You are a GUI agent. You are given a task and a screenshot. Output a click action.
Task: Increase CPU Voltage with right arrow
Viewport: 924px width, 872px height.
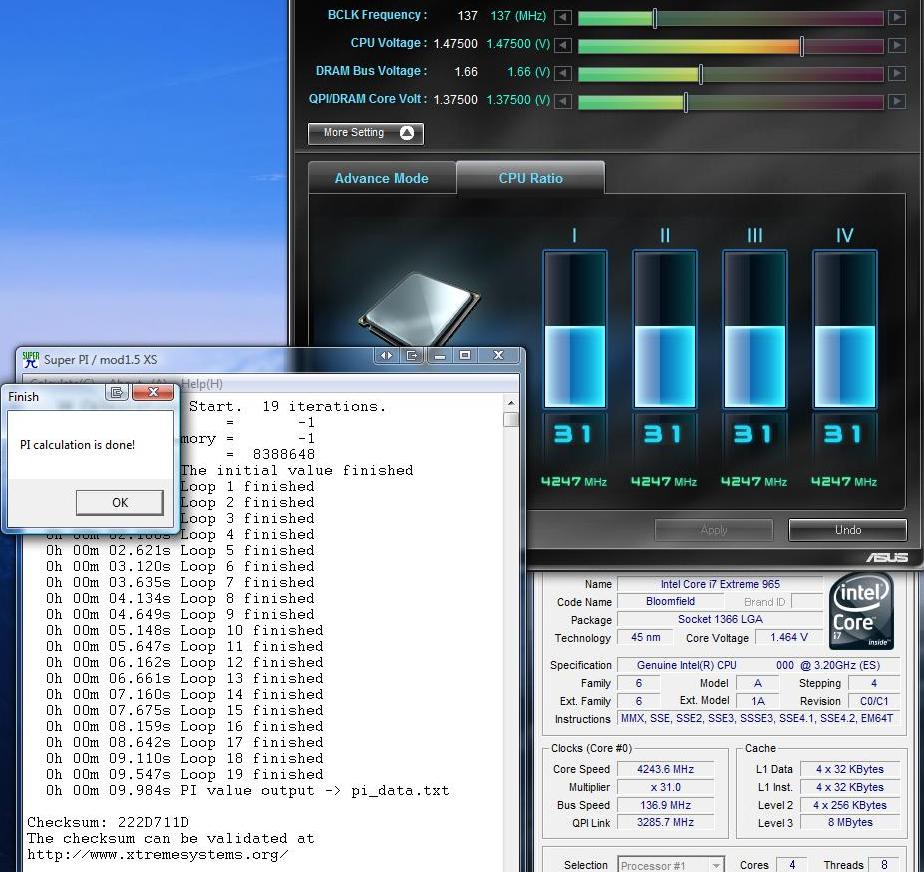pyautogui.click(x=896, y=45)
